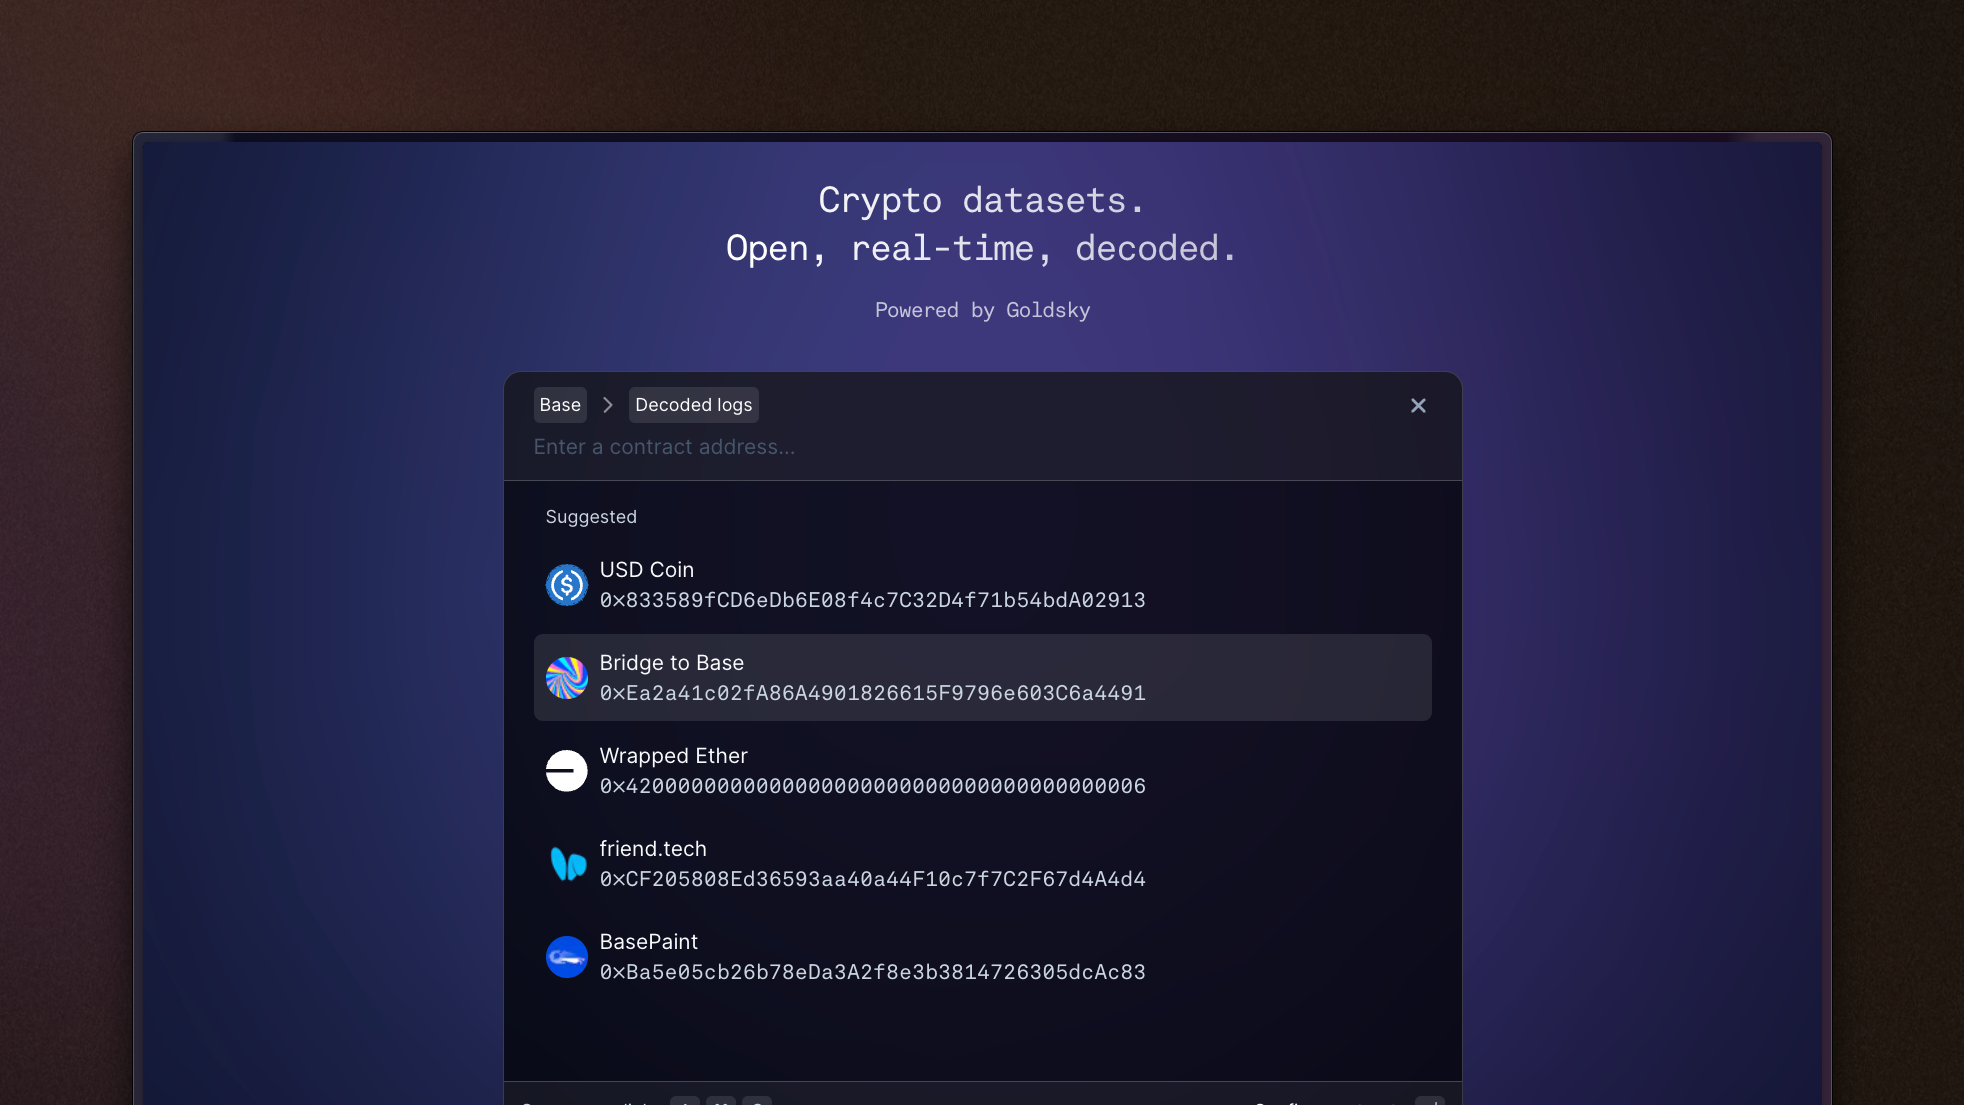Choose the BasePaint suggestion title
Viewport: 1964px width, 1105px height.
click(649, 942)
